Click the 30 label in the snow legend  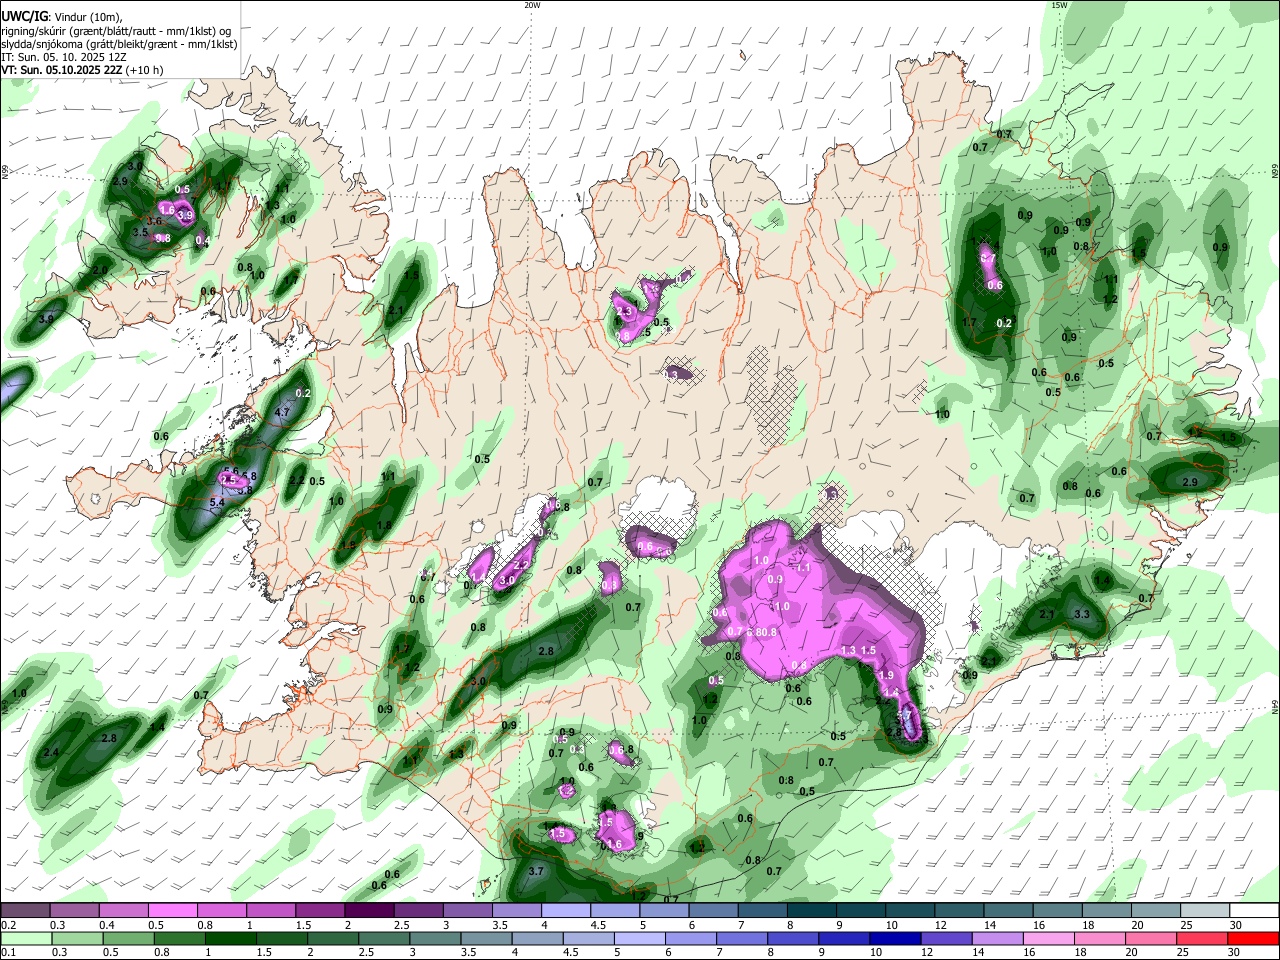coord(1236,925)
